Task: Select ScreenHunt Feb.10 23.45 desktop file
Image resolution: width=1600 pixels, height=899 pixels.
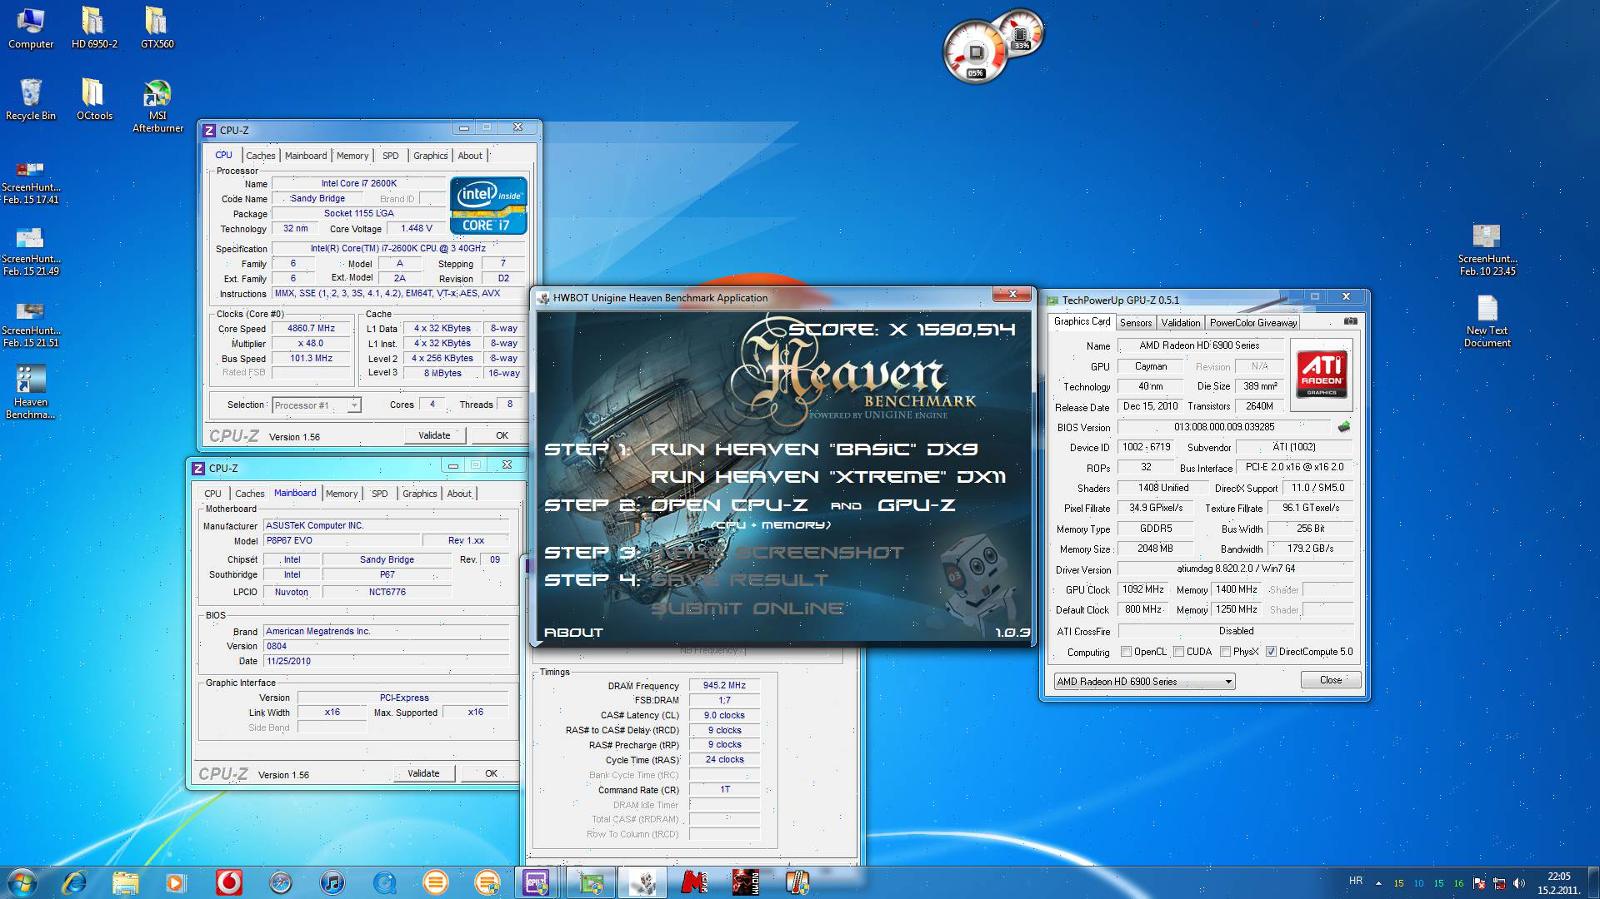Action: tap(1487, 250)
